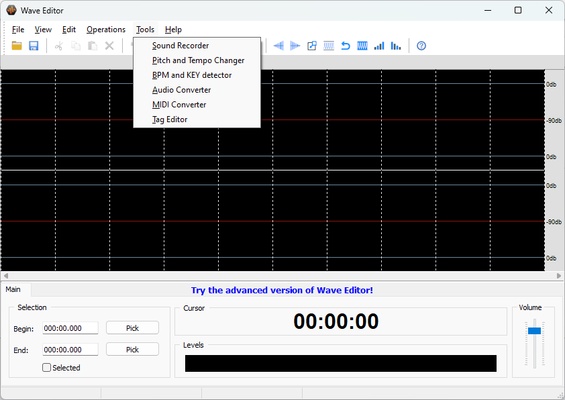Click the falling bars fade-out icon

coord(396,46)
